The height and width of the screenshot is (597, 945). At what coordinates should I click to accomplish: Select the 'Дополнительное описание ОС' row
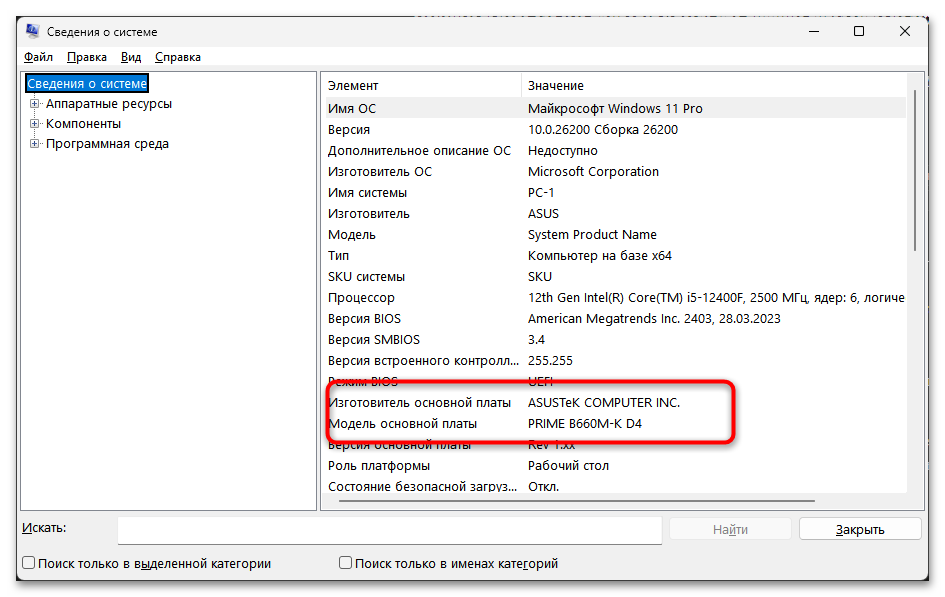(615, 151)
